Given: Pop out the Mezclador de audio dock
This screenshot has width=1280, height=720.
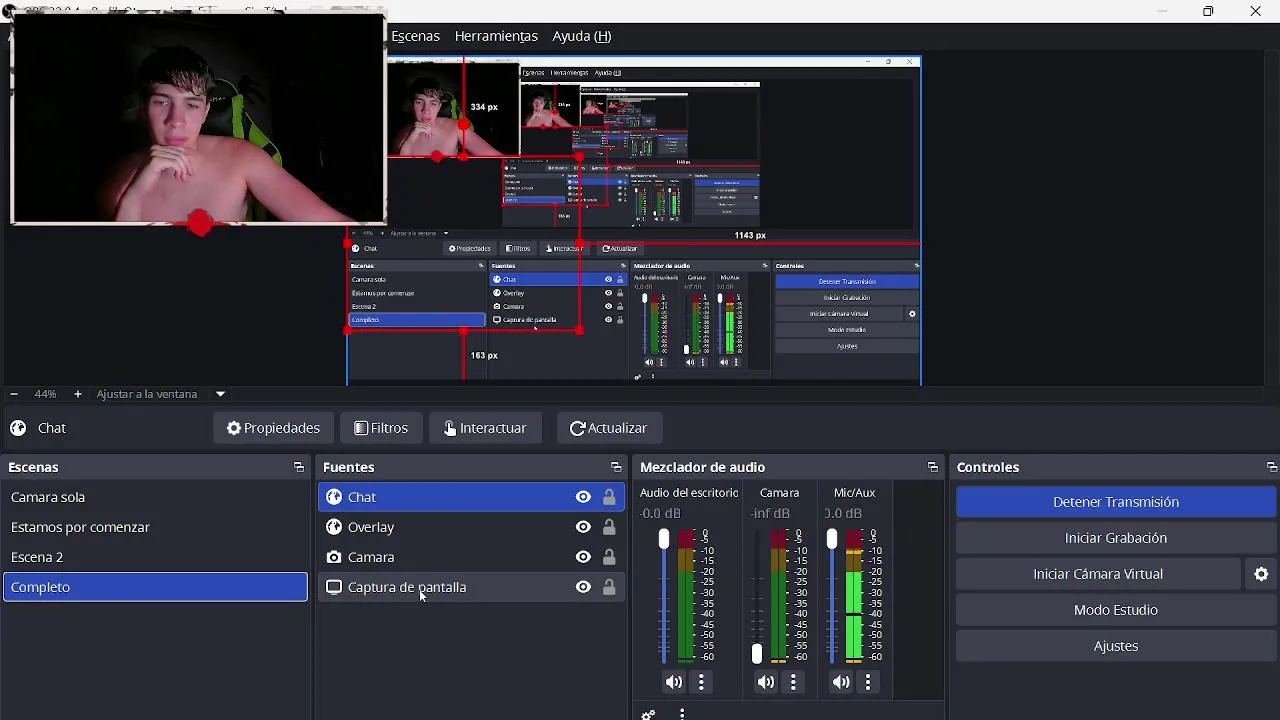Looking at the screenshot, I should click(933, 467).
